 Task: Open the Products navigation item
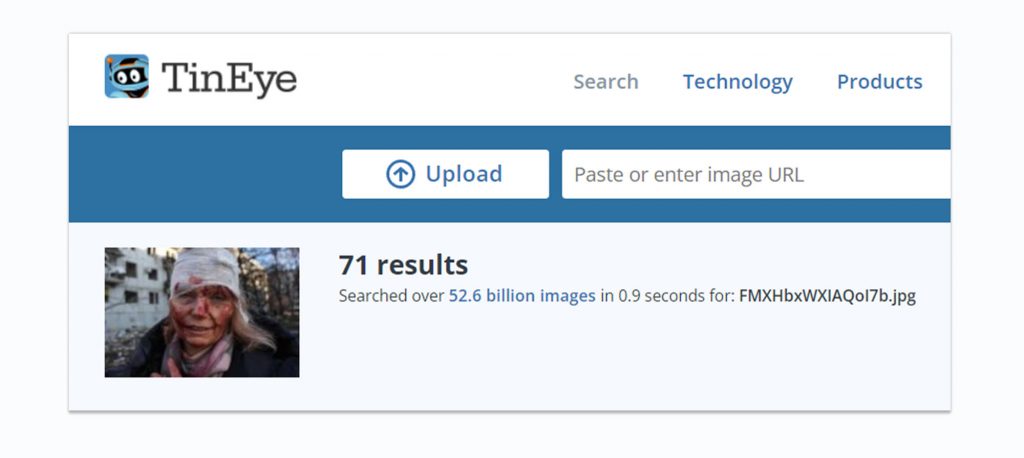tap(879, 82)
